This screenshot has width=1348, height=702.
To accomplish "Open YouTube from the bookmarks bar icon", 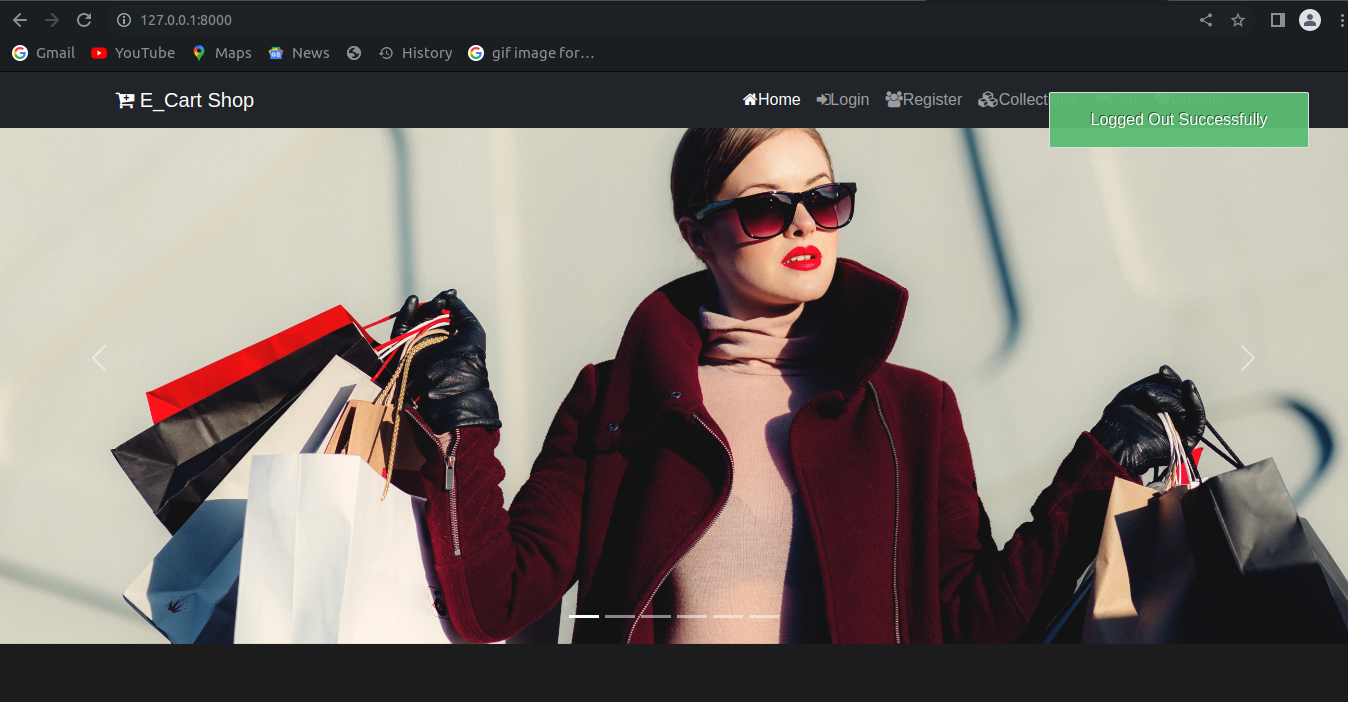I will pyautogui.click(x=98, y=53).
